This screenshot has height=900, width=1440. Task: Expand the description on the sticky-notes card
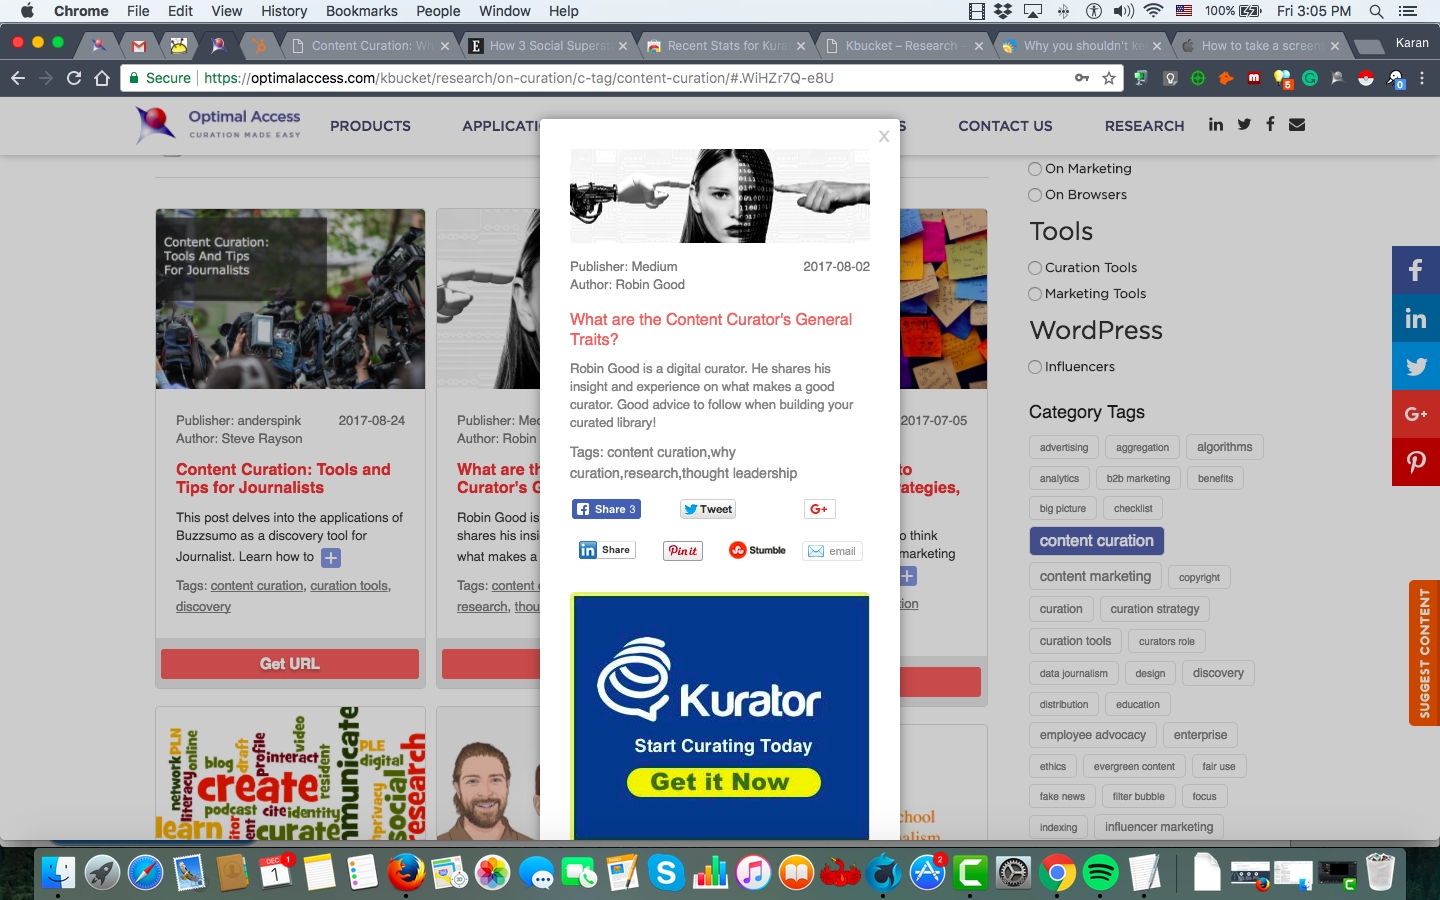tap(907, 576)
